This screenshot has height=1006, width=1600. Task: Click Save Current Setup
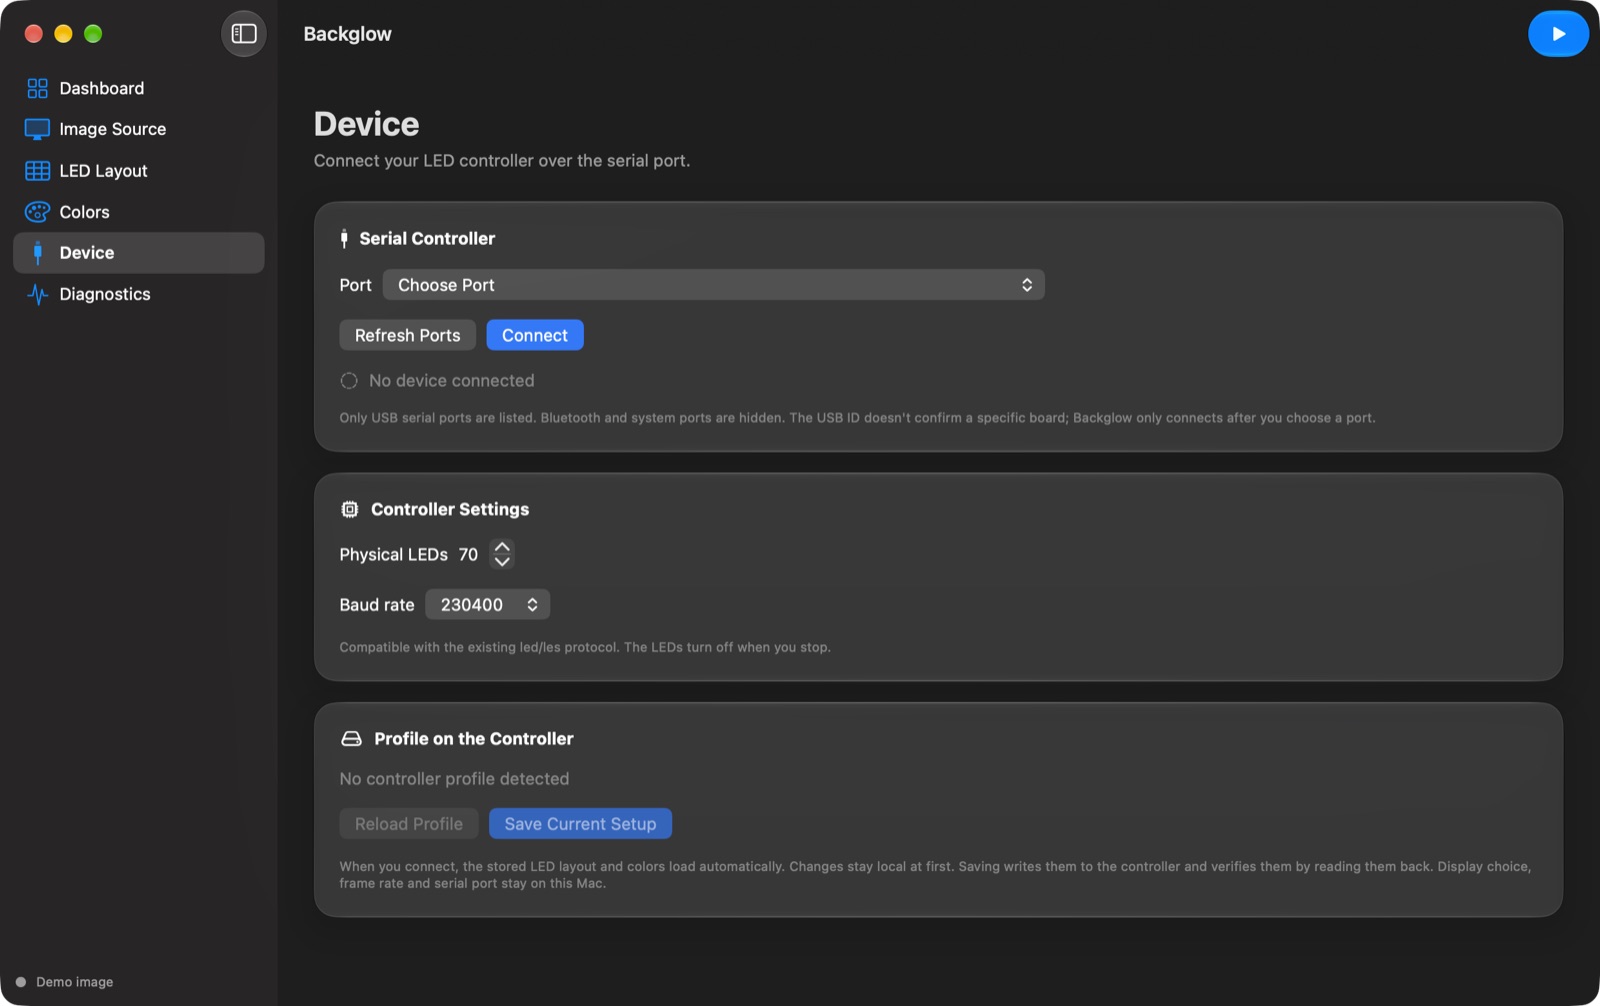pyautogui.click(x=580, y=824)
